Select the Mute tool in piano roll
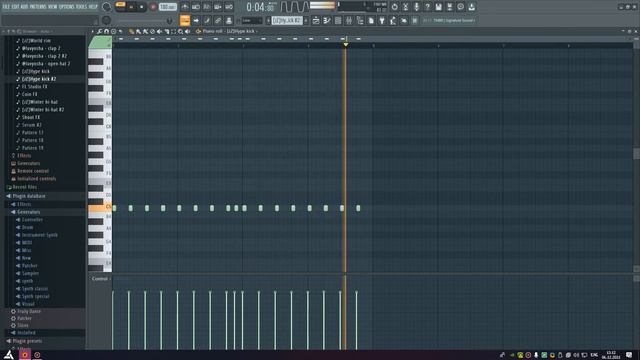The height and width of the screenshot is (360, 640). [x=159, y=31]
